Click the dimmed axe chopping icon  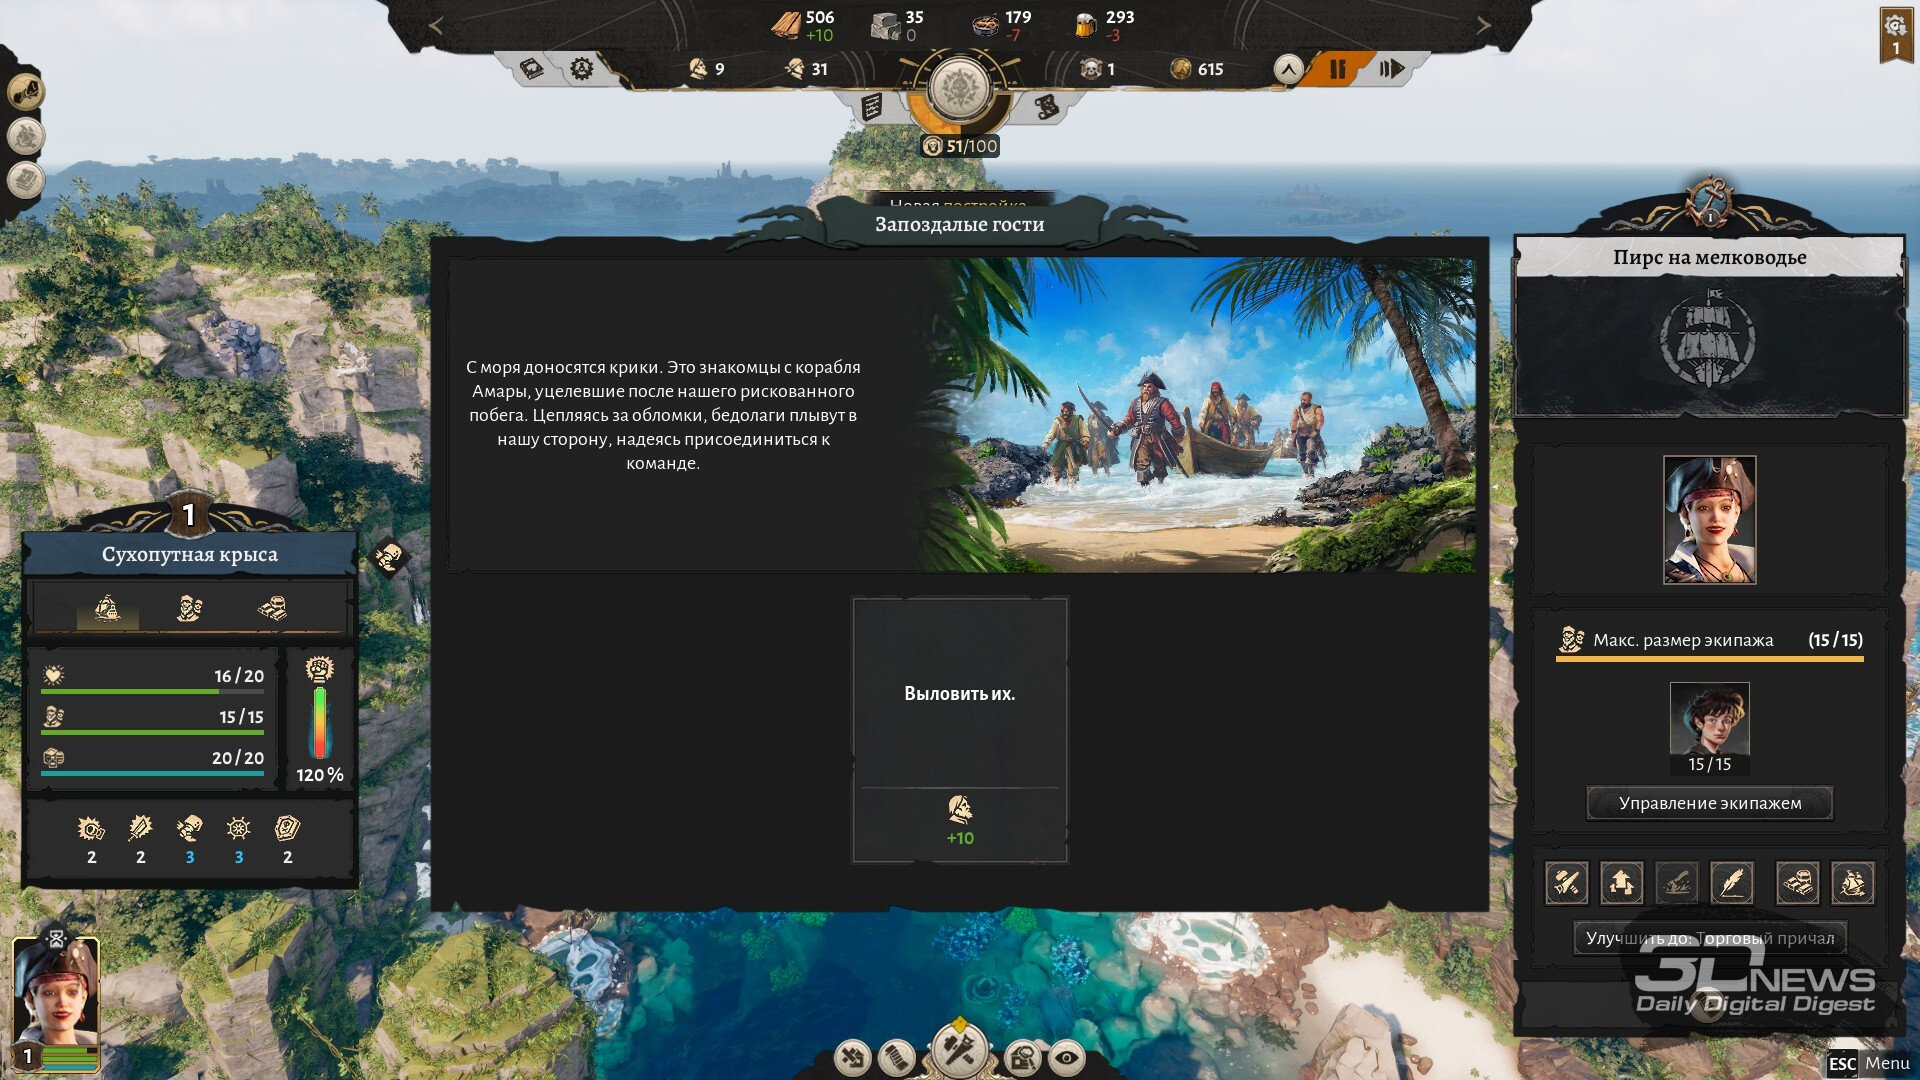coord(1676,883)
